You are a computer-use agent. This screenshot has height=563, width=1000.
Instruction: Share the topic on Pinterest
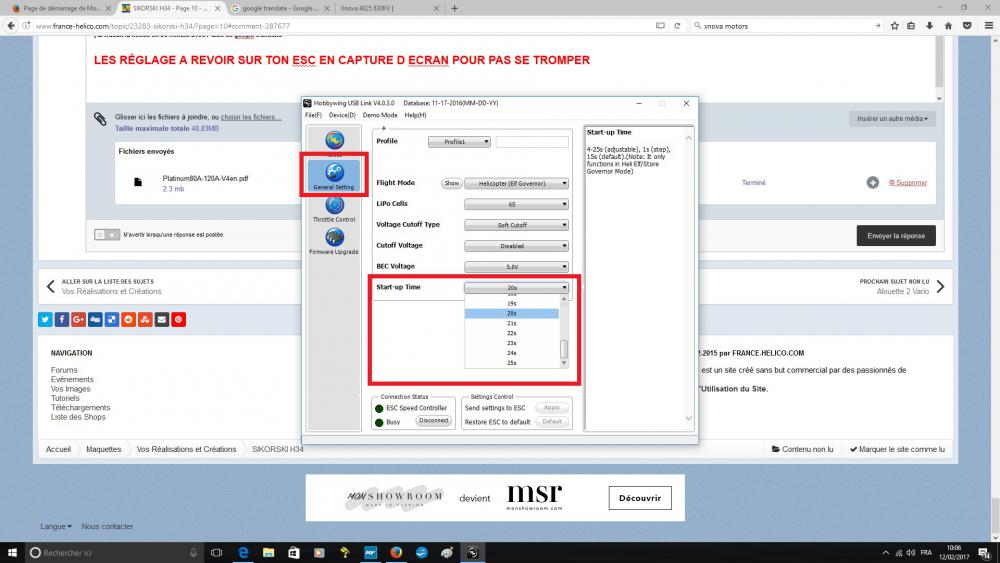click(x=179, y=319)
